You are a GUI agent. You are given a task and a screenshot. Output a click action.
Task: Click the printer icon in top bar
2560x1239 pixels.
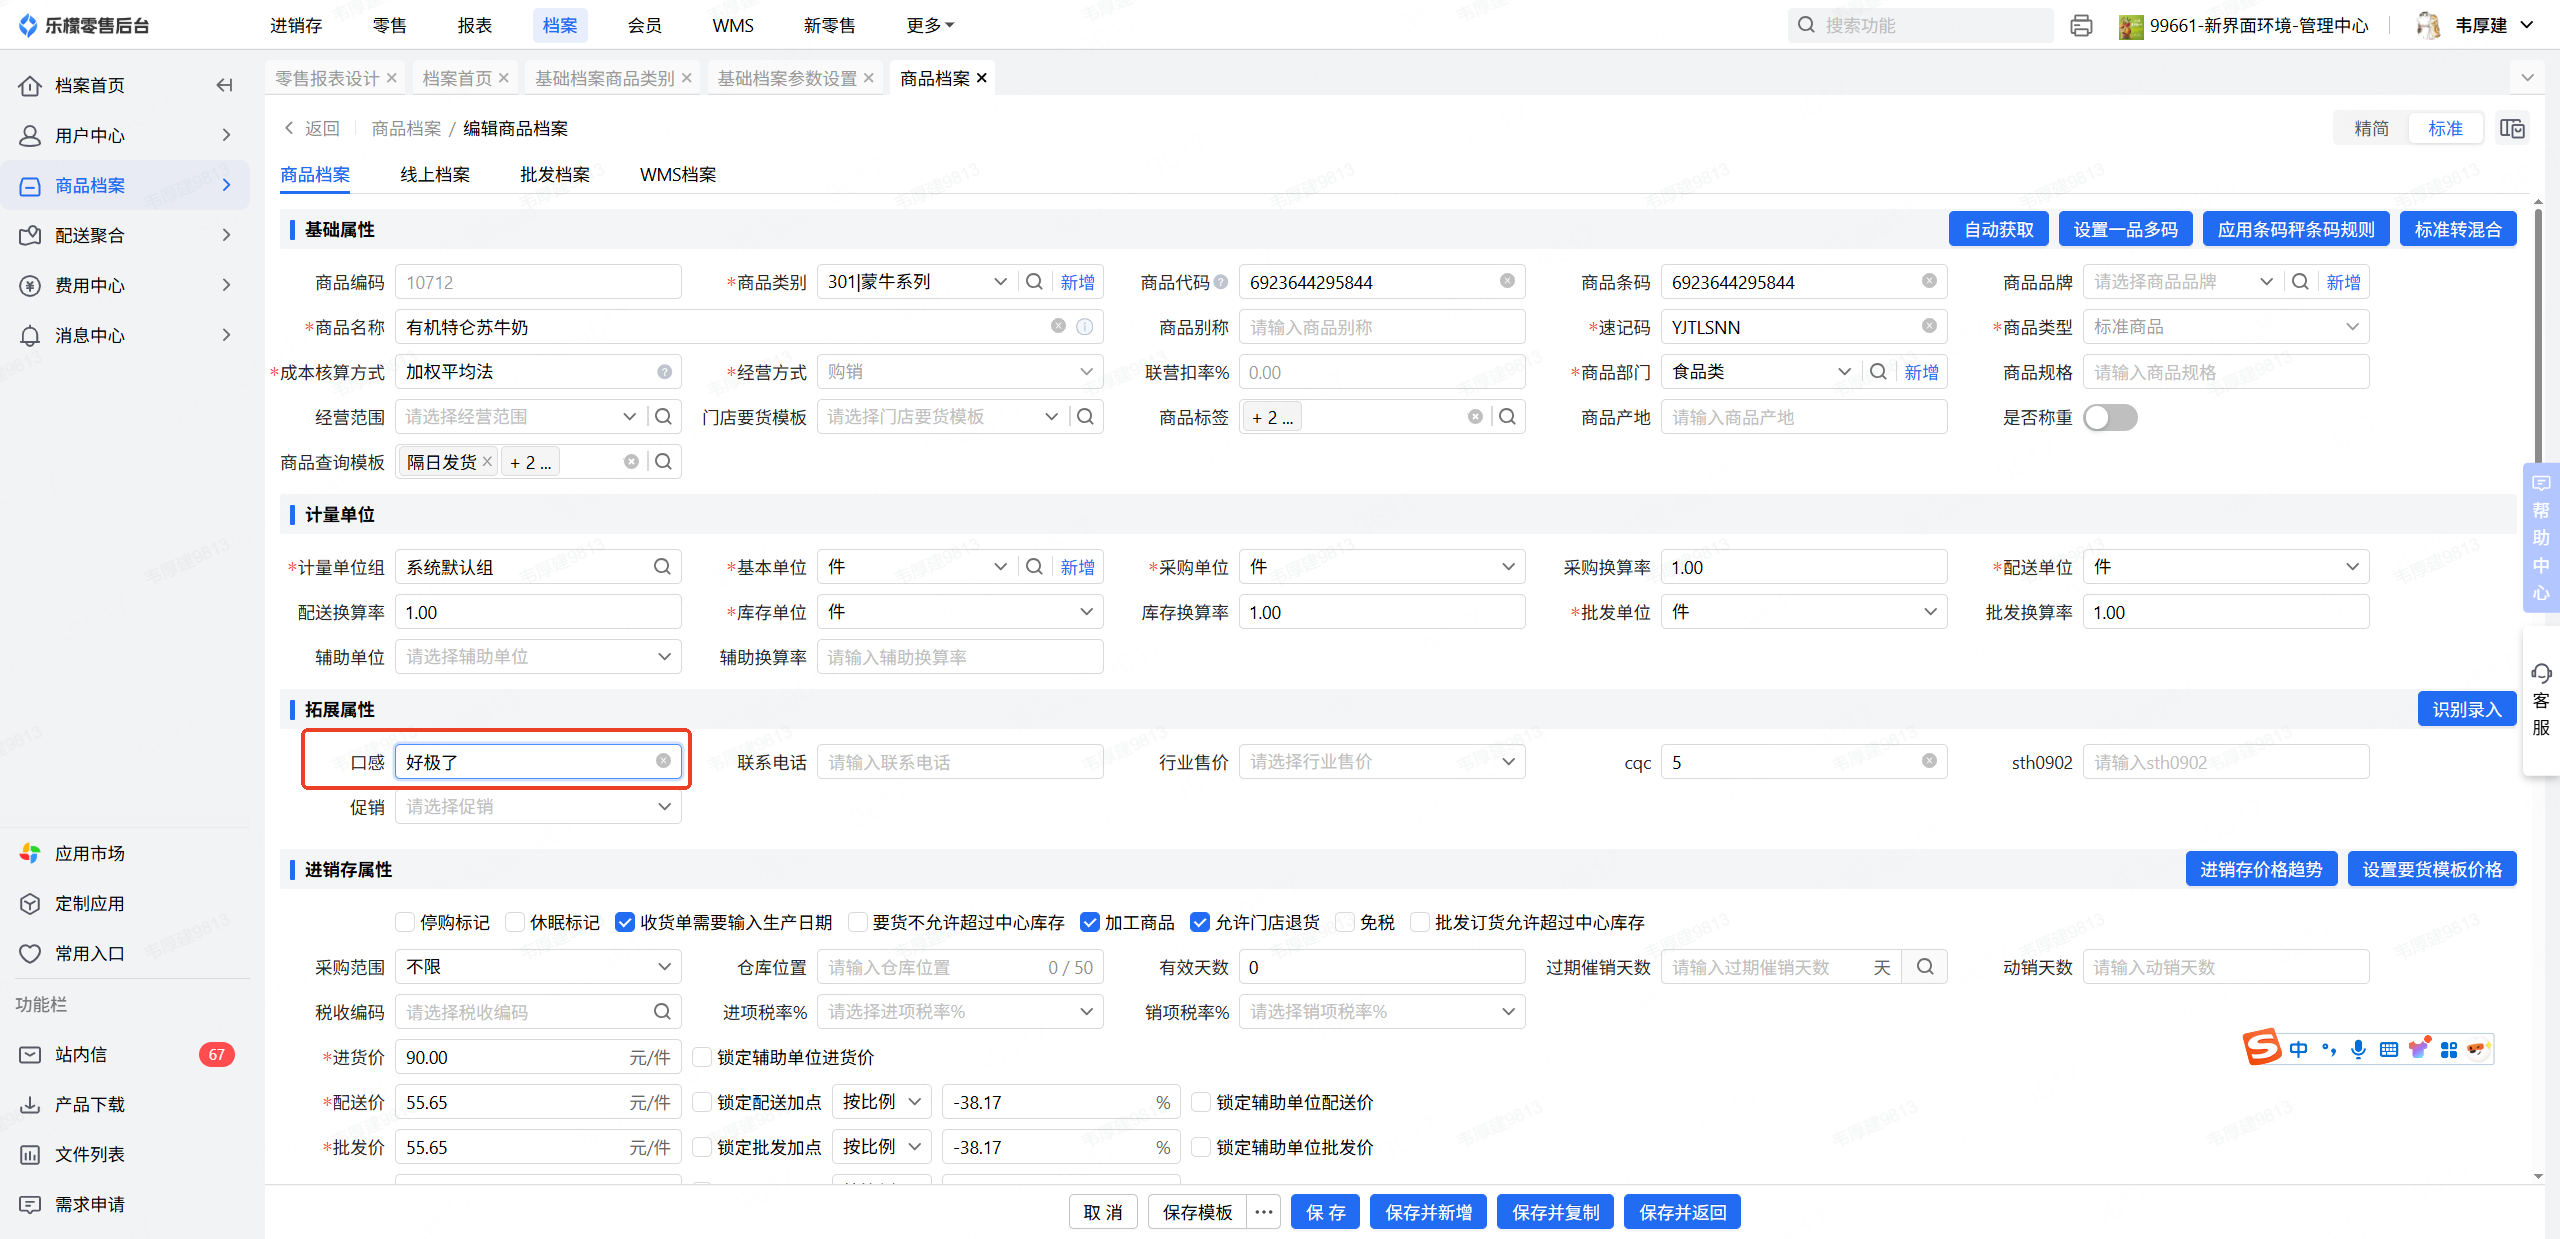pos(2081,26)
